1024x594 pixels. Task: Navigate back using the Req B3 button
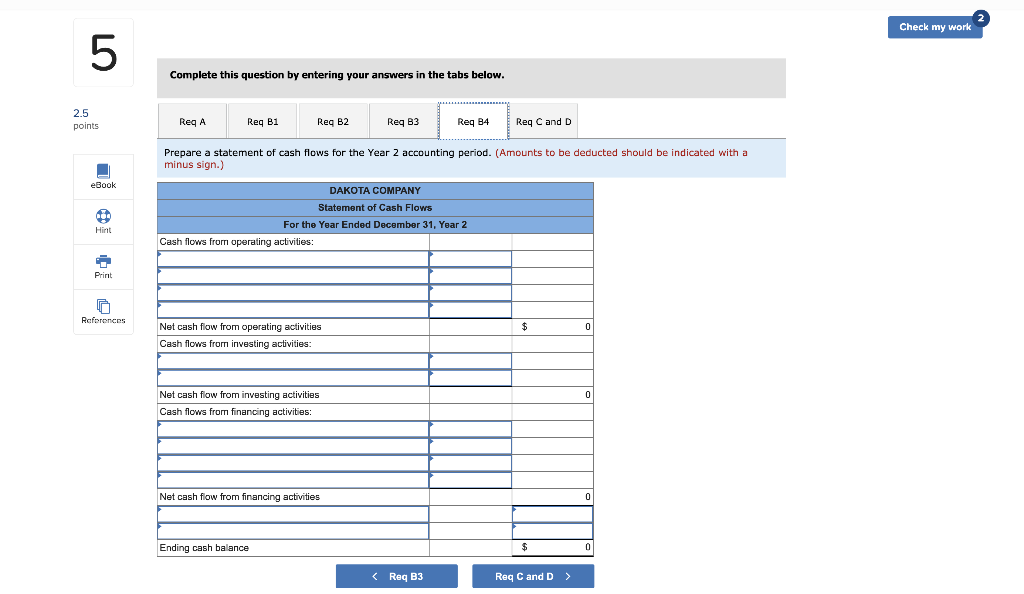396,576
